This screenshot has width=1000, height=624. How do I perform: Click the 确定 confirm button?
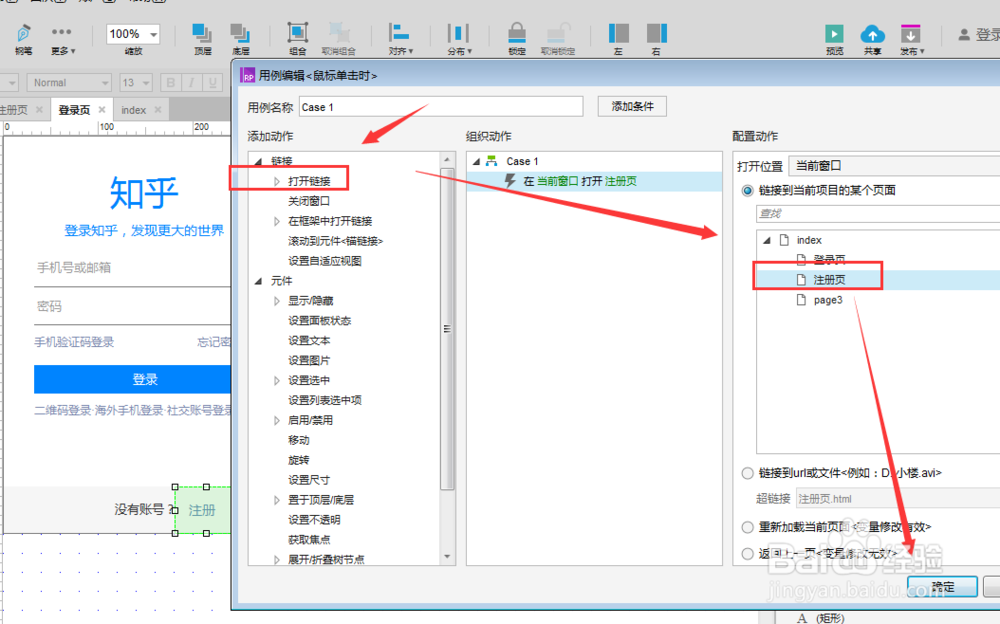[941, 587]
